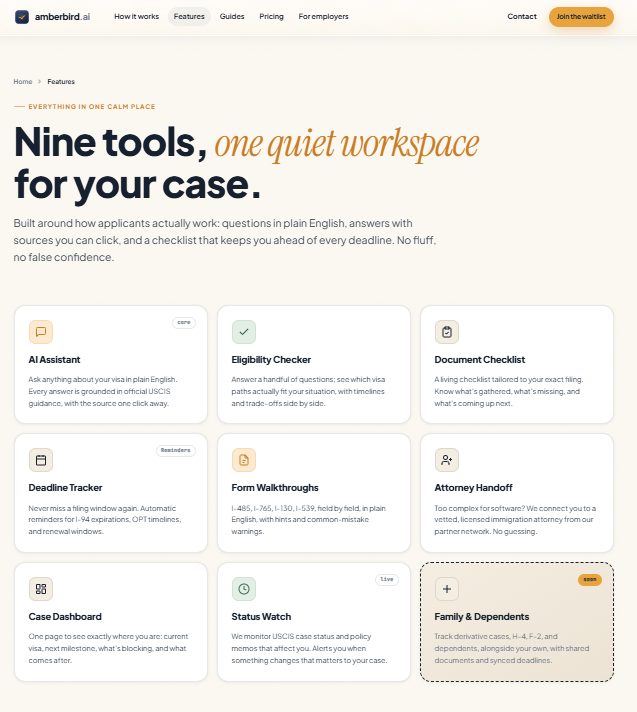Click the amberbird.ai brand name
Viewport: 637px width, 712px height.
62,17
